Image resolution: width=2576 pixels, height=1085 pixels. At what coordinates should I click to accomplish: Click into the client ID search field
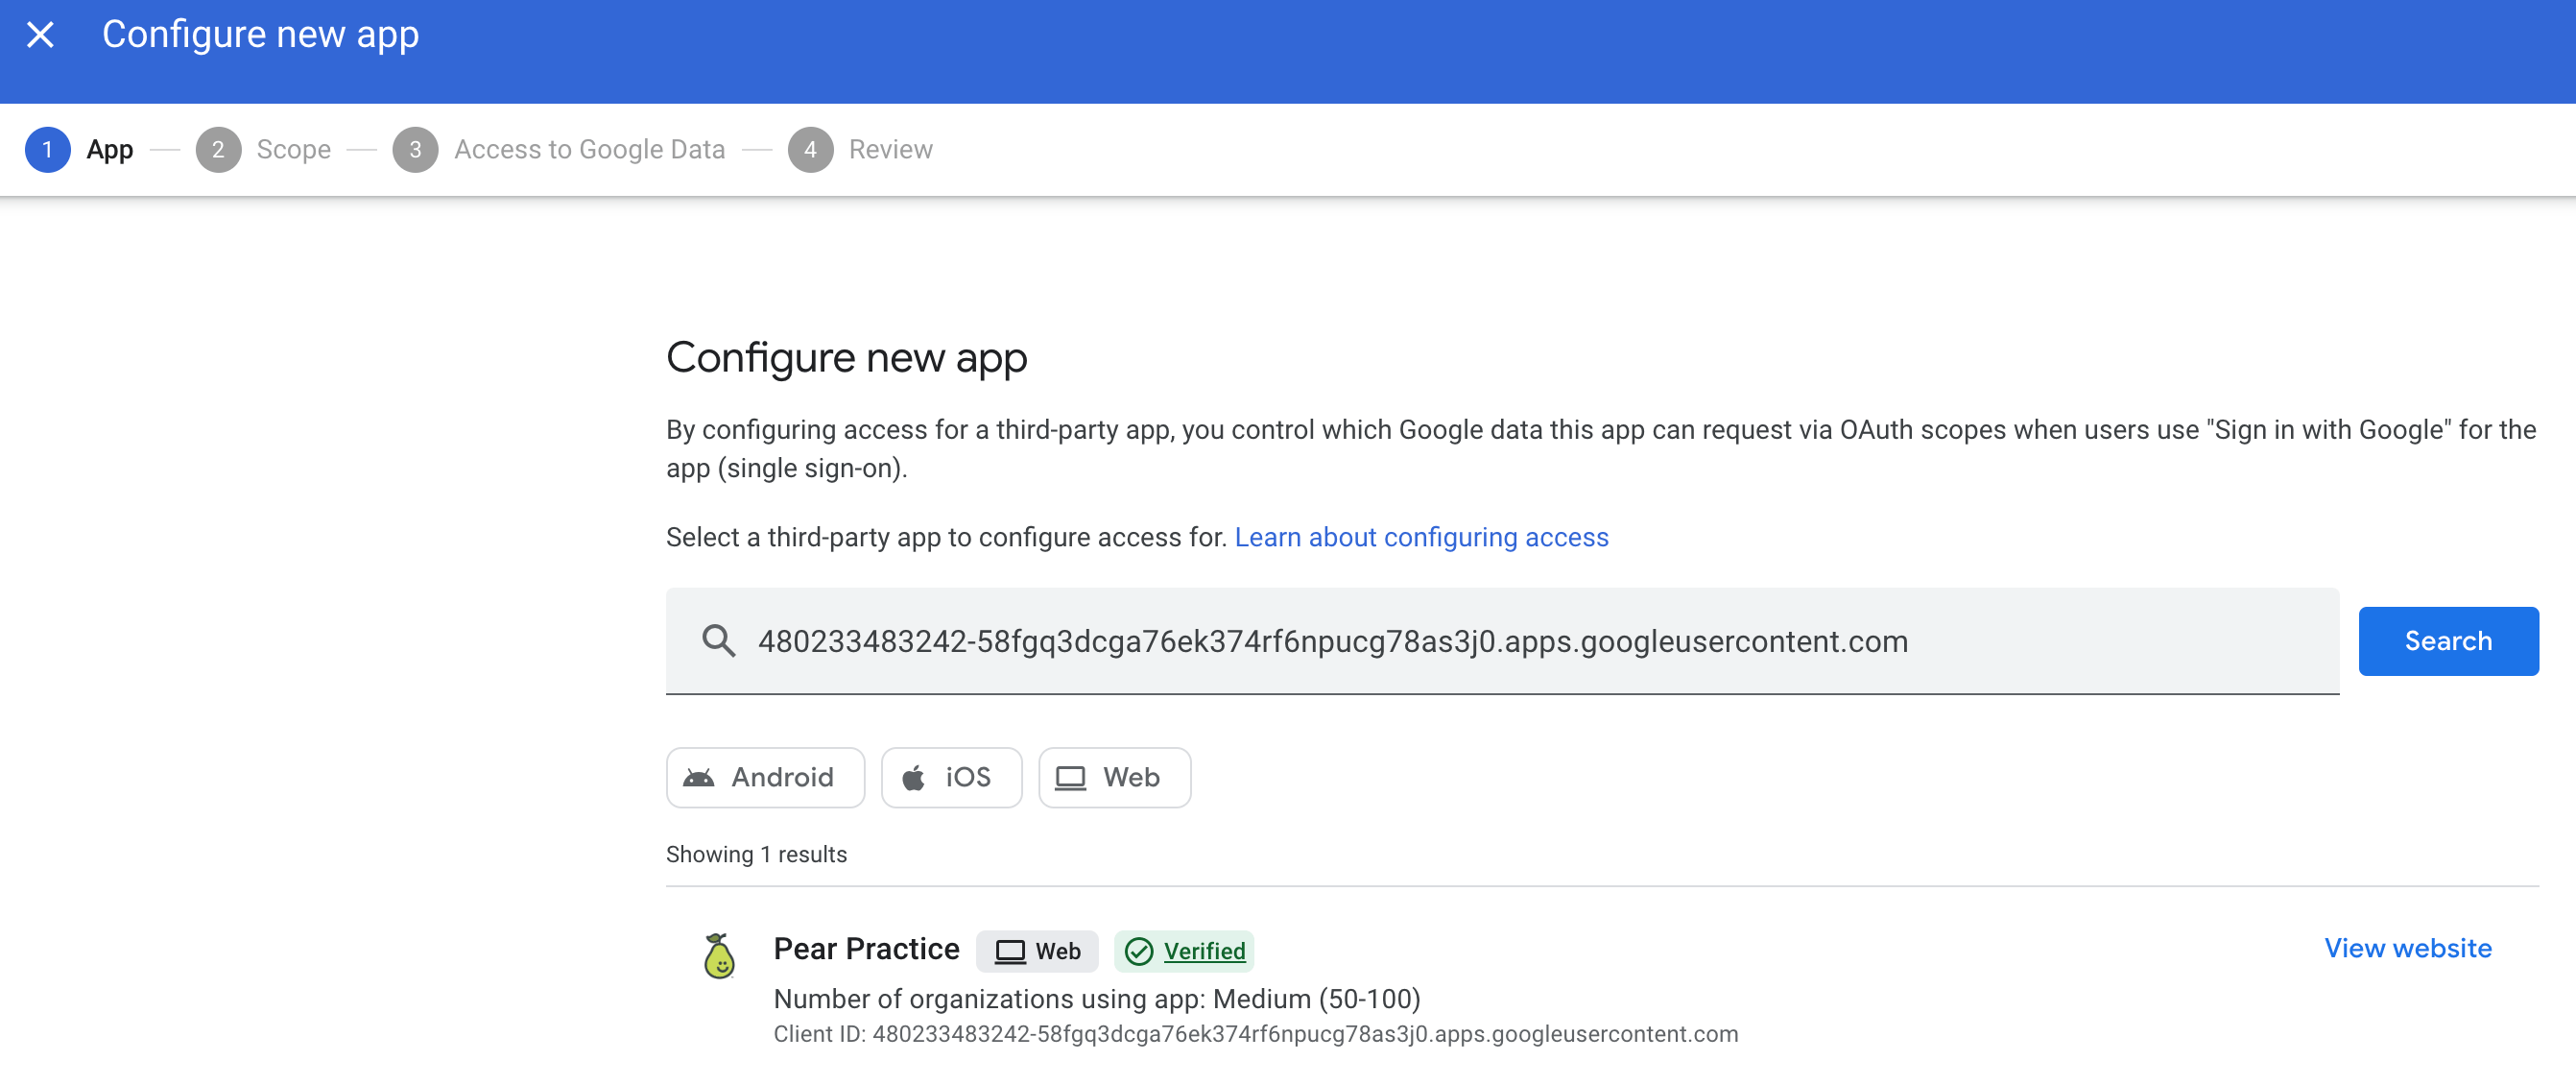click(1502, 640)
